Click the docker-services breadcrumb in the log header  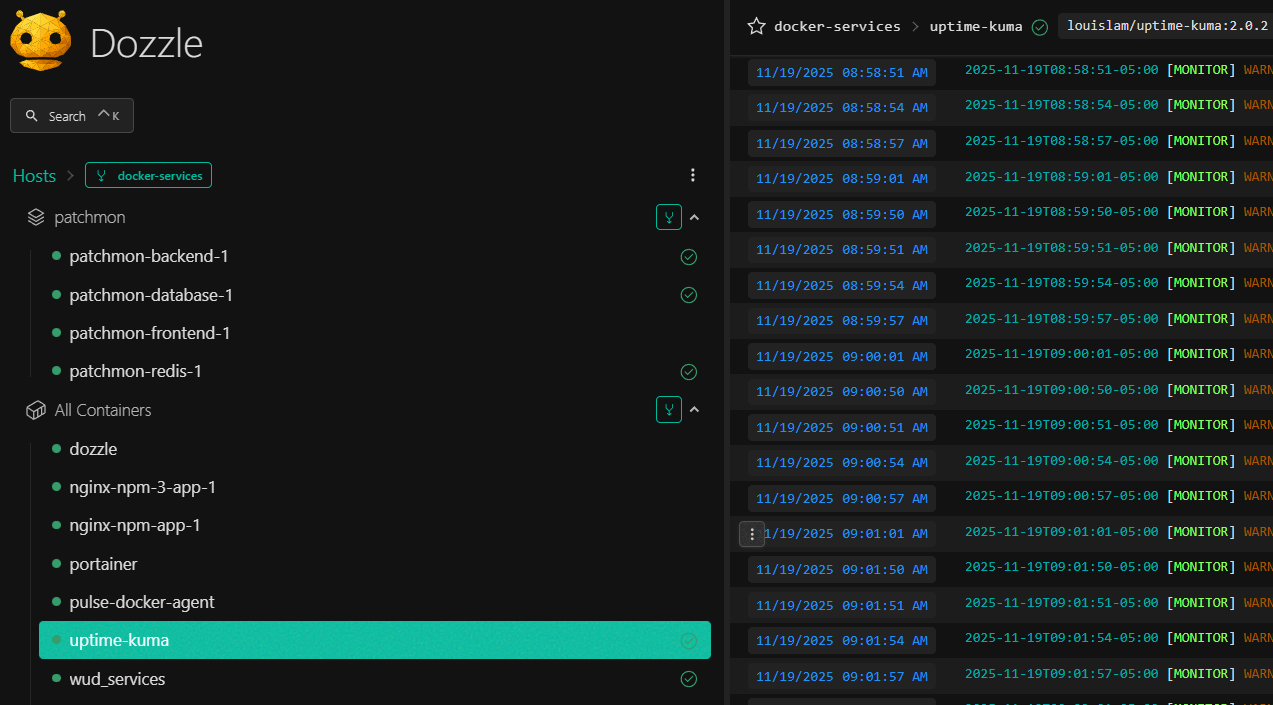(x=837, y=26)
